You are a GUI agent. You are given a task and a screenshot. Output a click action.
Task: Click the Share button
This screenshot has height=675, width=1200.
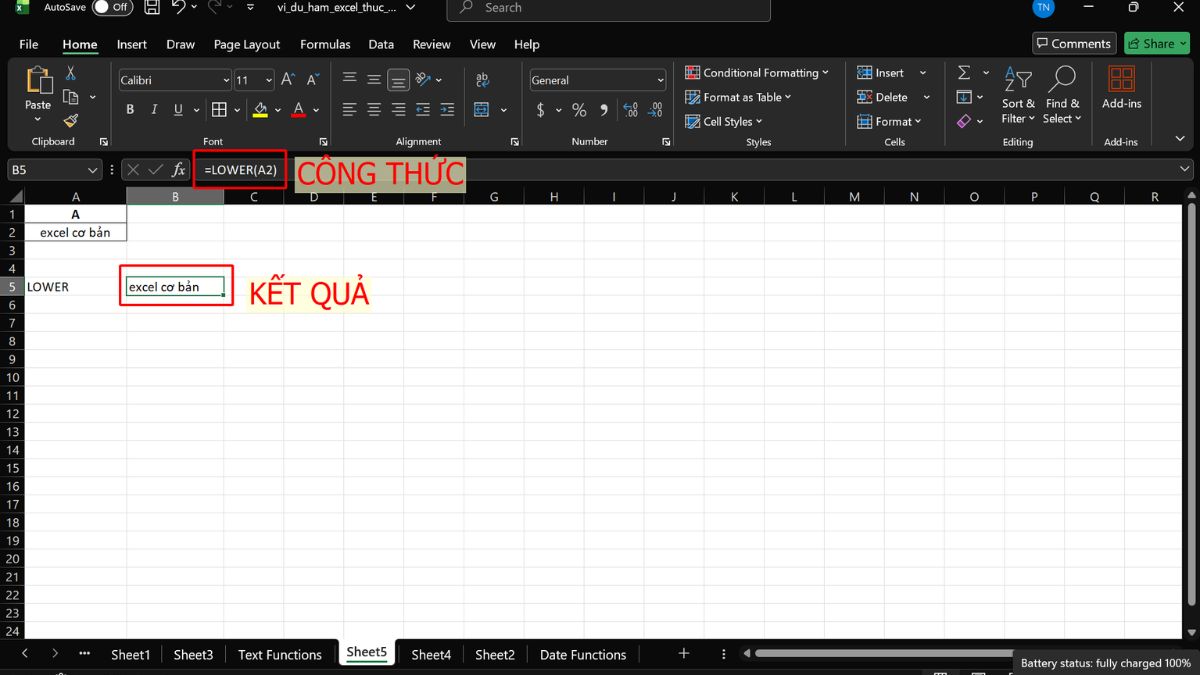coord(1156,43)
